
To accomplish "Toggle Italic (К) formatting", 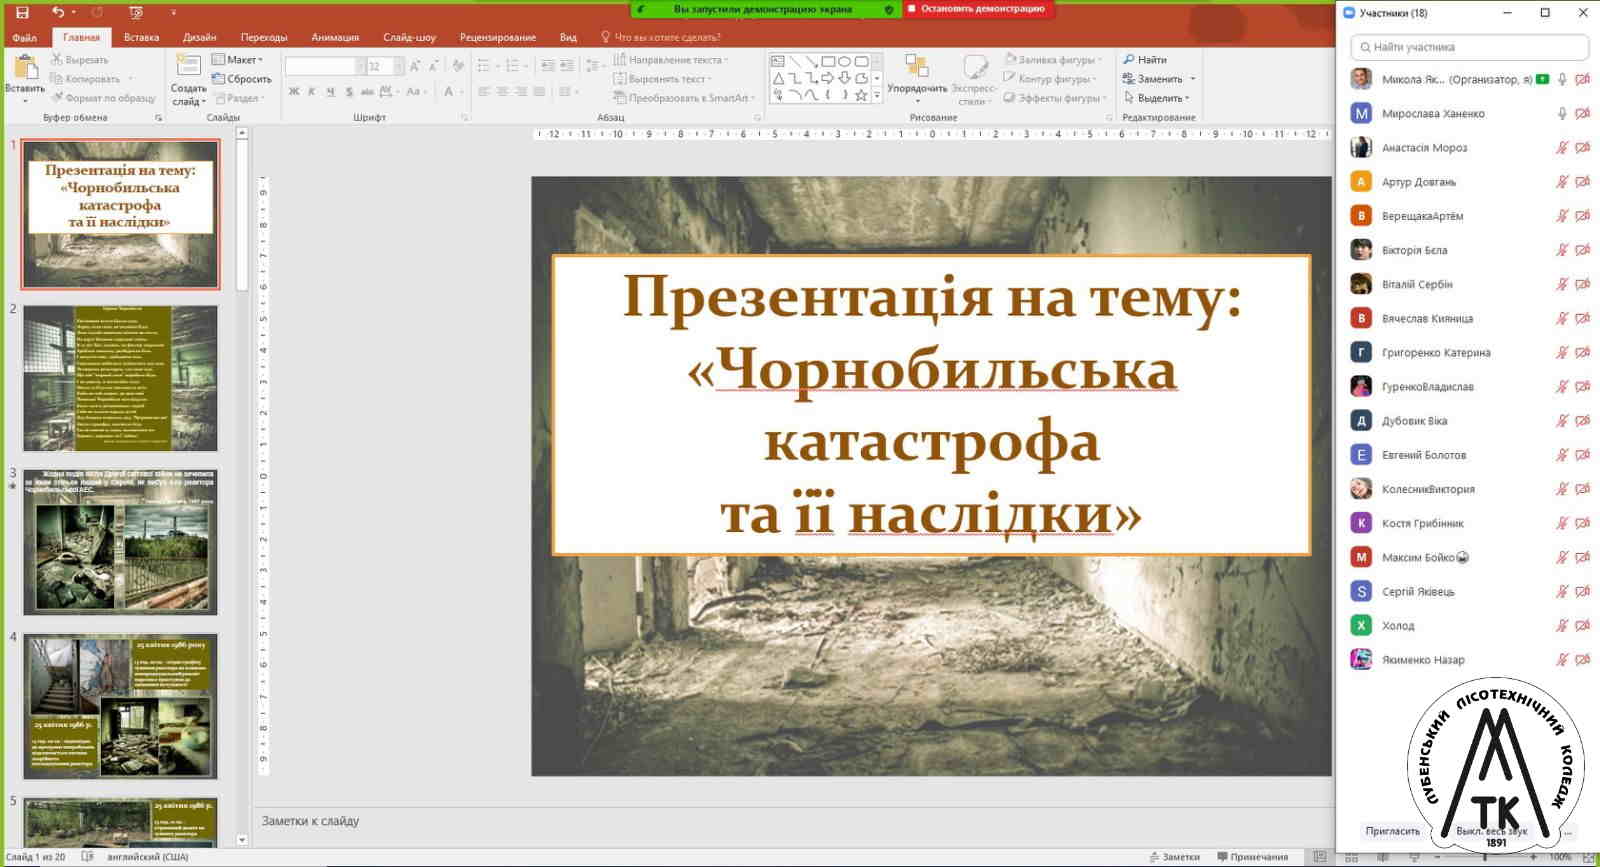I will (x=312, y=92).
